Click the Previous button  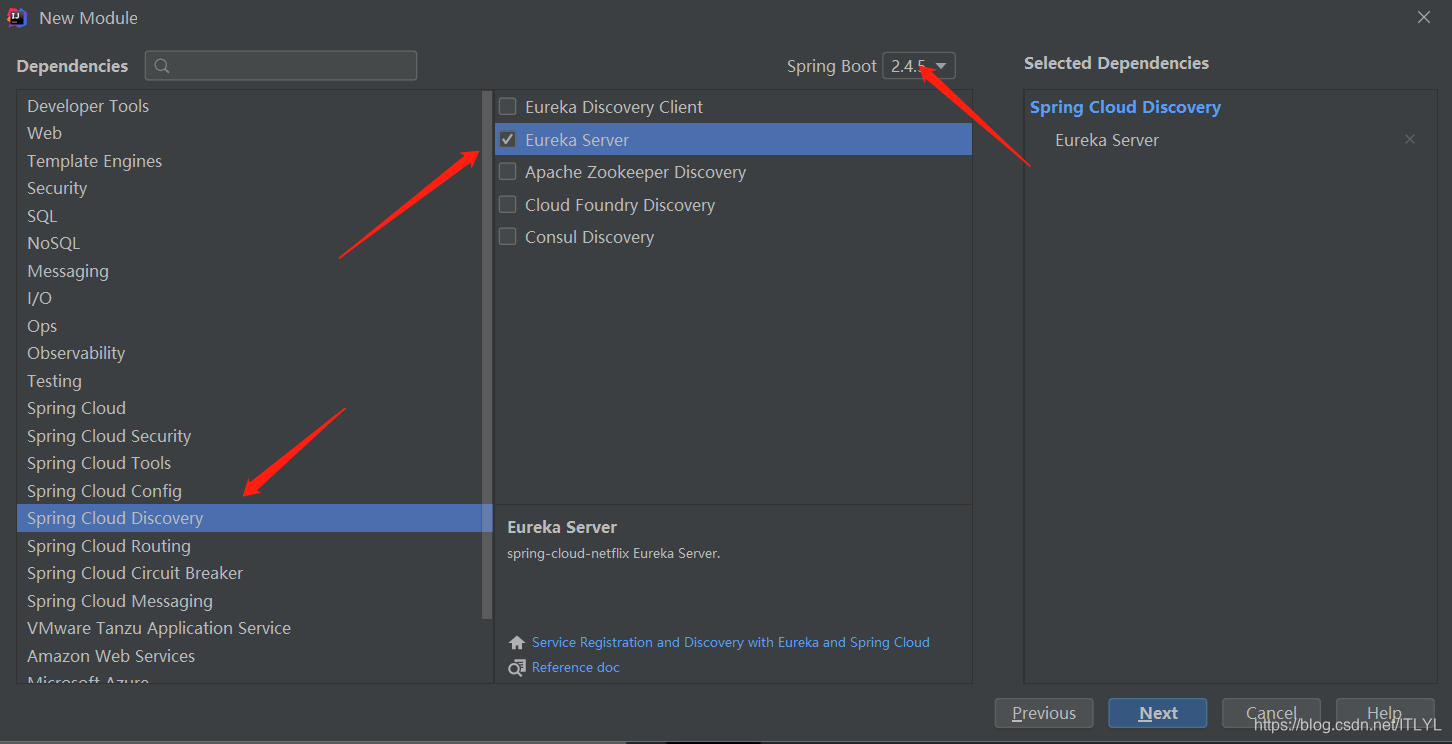pyautogui.click(x=1044, y=713)
